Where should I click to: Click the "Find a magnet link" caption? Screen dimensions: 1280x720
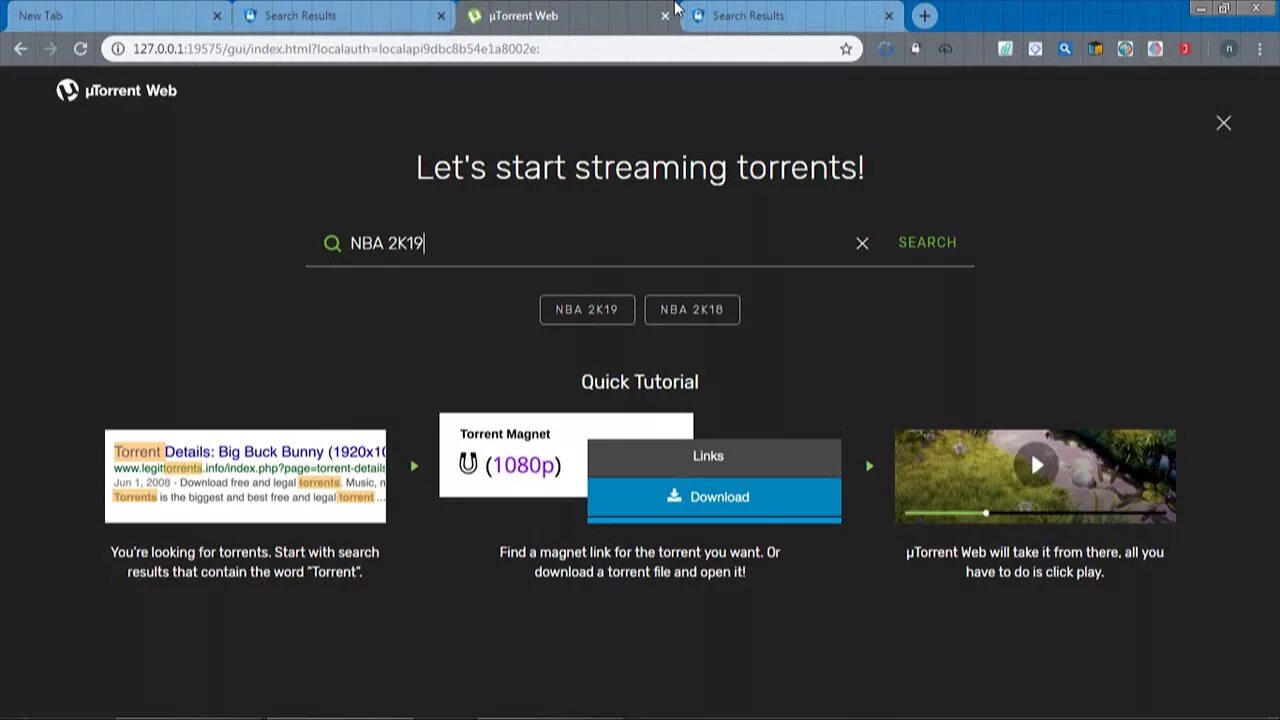point(640,562)
